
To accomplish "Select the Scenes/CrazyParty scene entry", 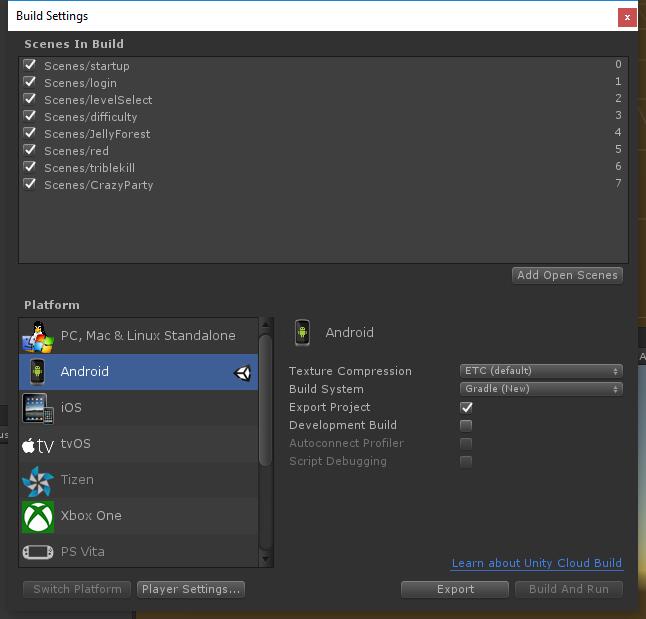I will [x=323, y=185].
